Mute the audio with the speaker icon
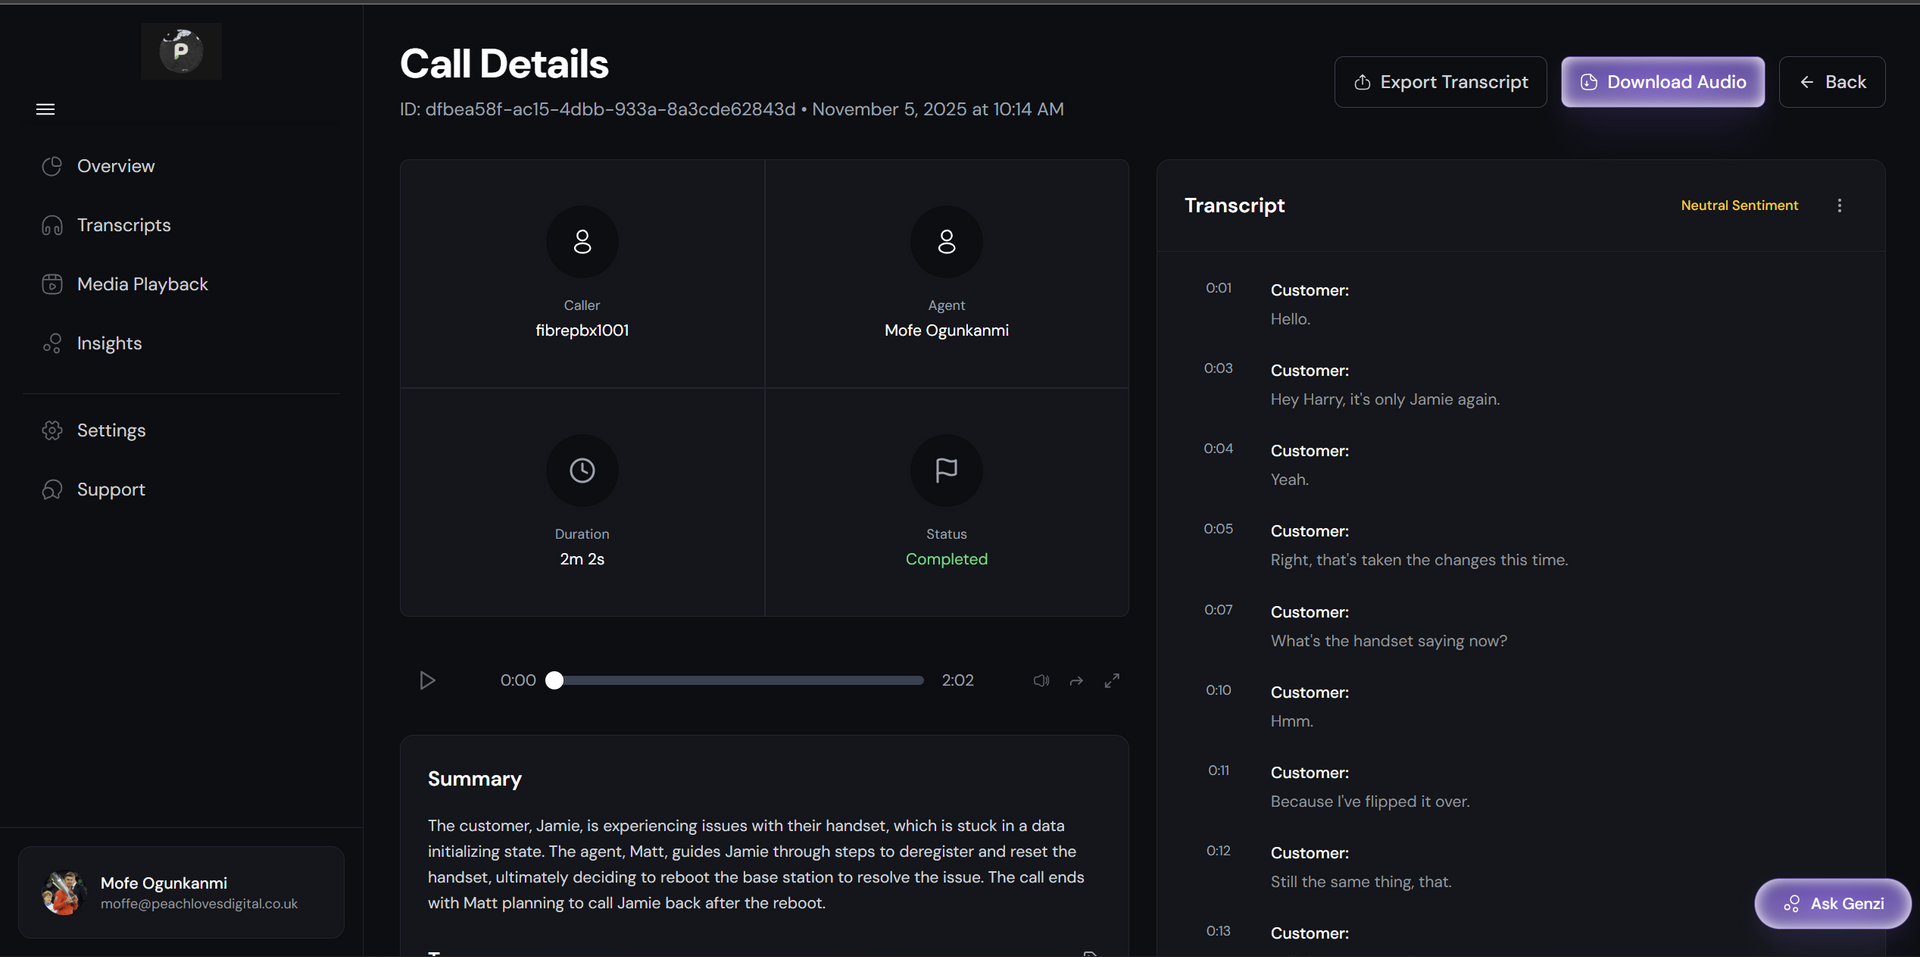 (x=1040, y=680)
